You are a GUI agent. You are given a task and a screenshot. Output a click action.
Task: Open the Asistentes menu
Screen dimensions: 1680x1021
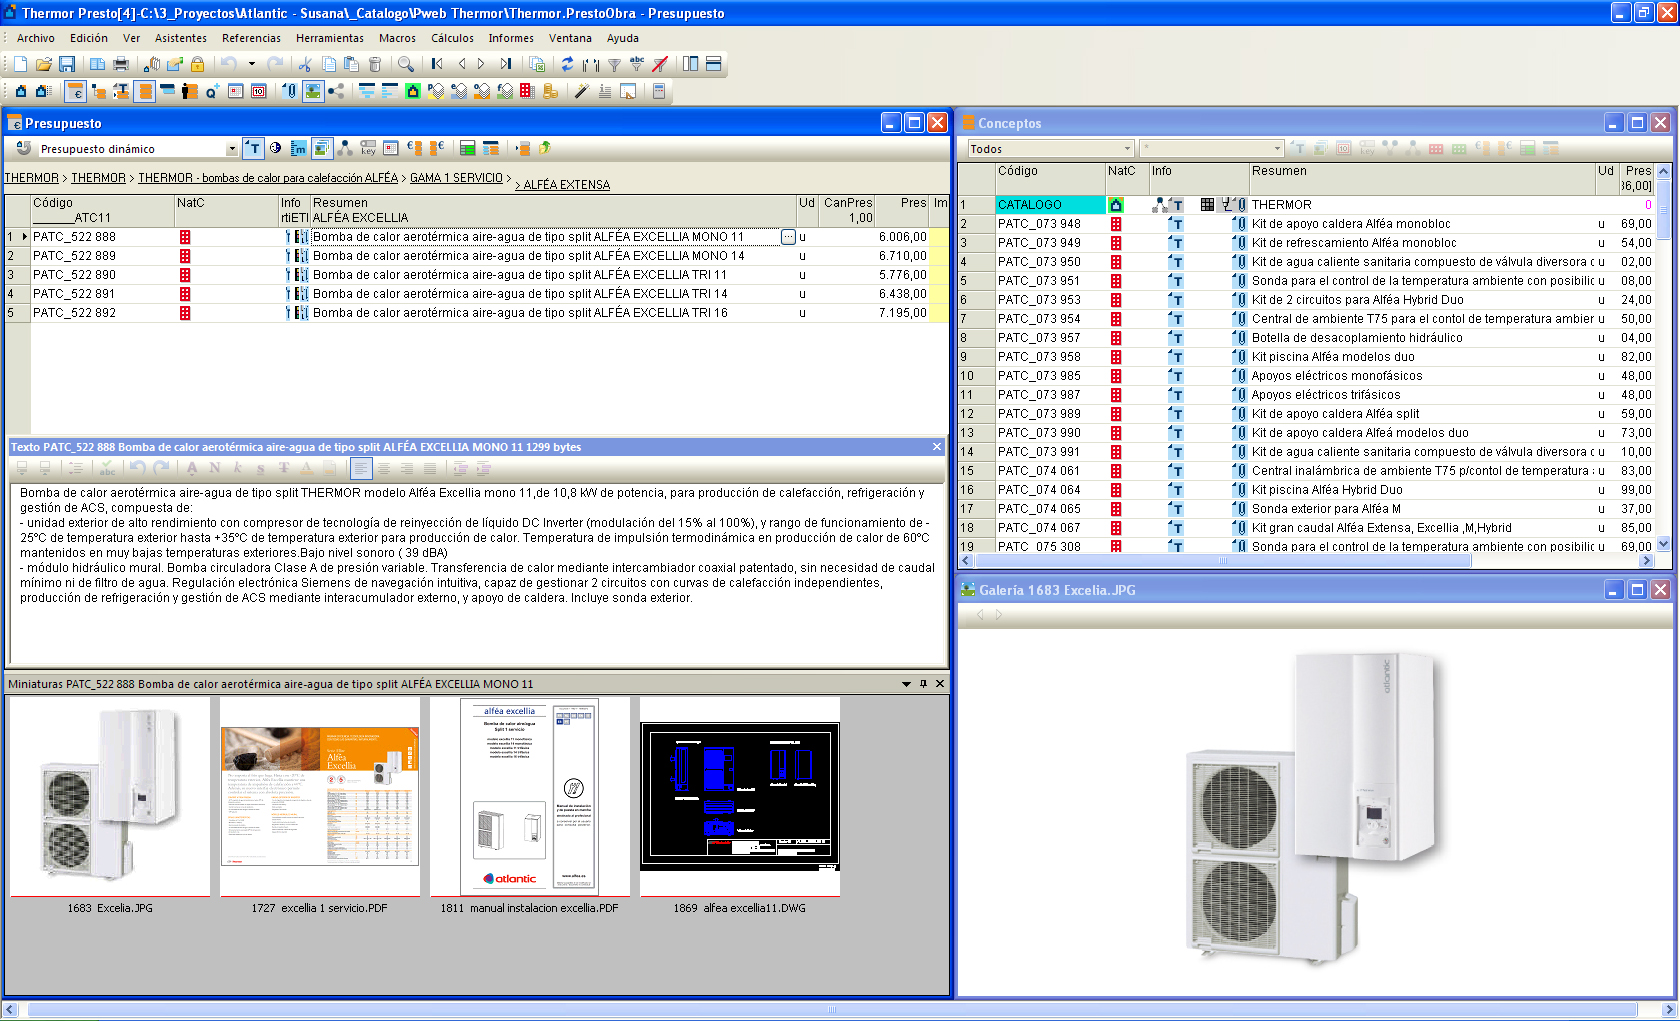coord(181,38)
